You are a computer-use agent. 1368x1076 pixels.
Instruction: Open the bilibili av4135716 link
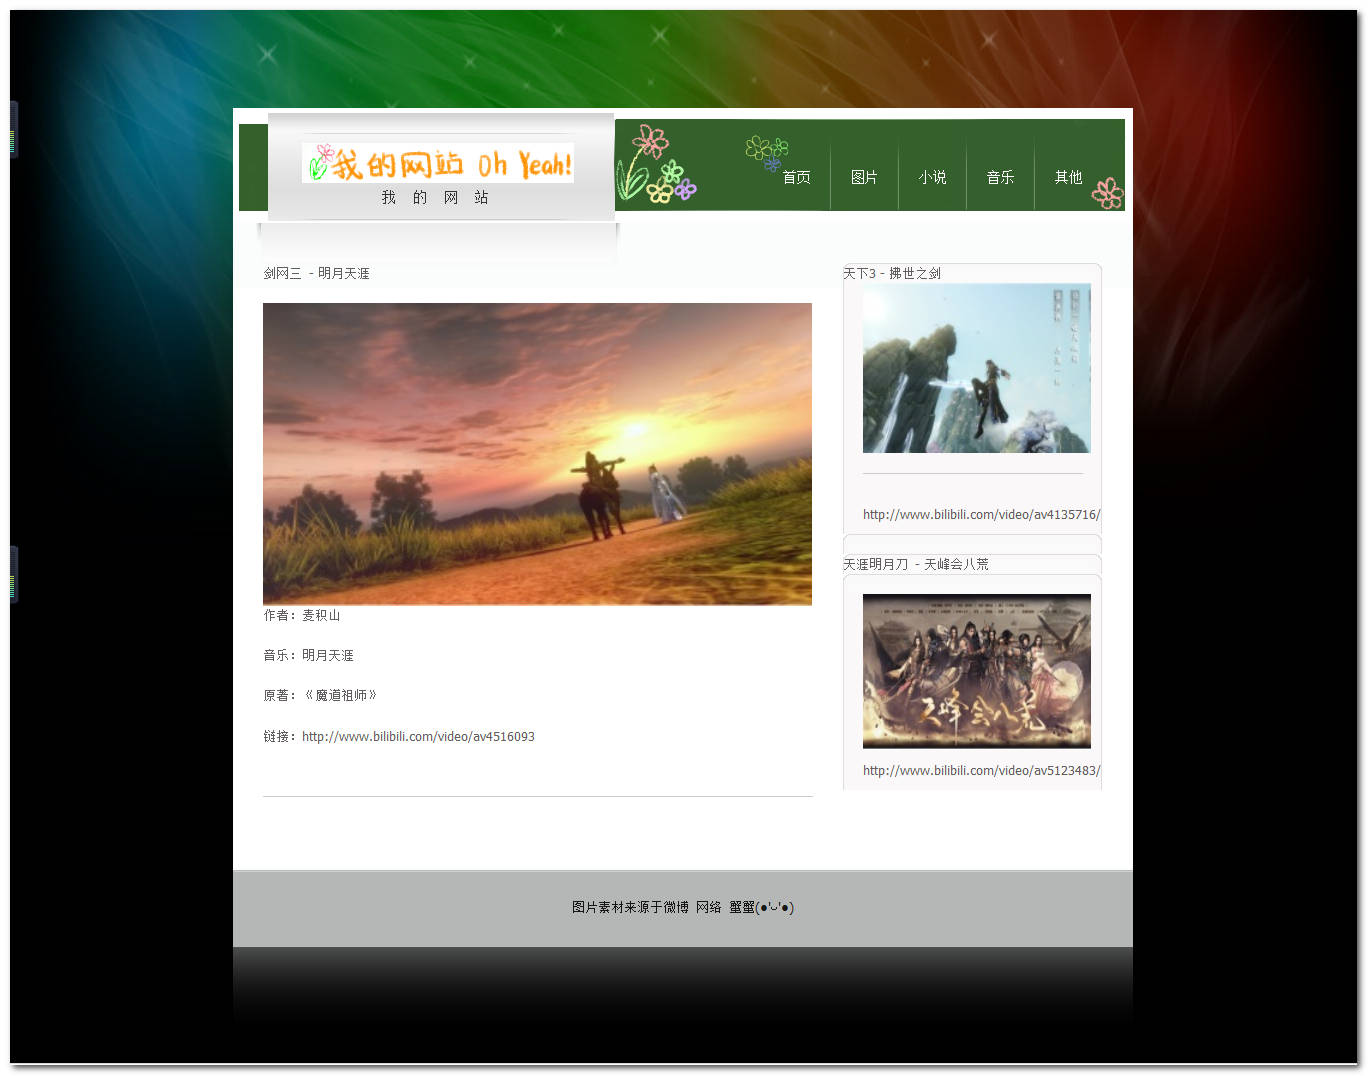981,515
